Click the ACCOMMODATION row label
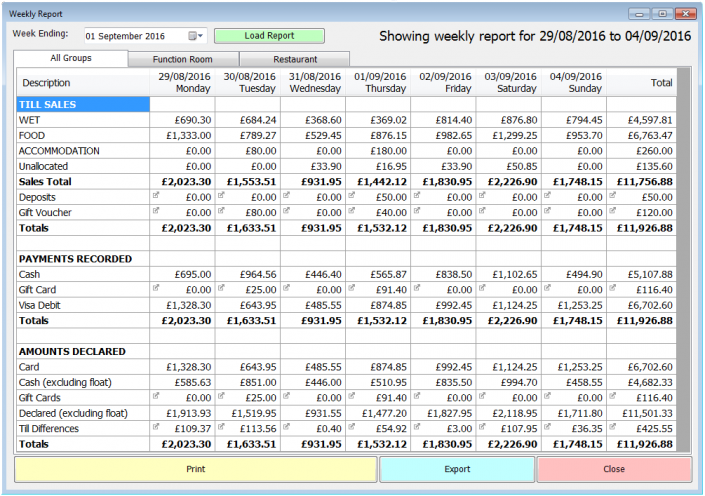This screenshot has width=705, height=496. (59, 151)
